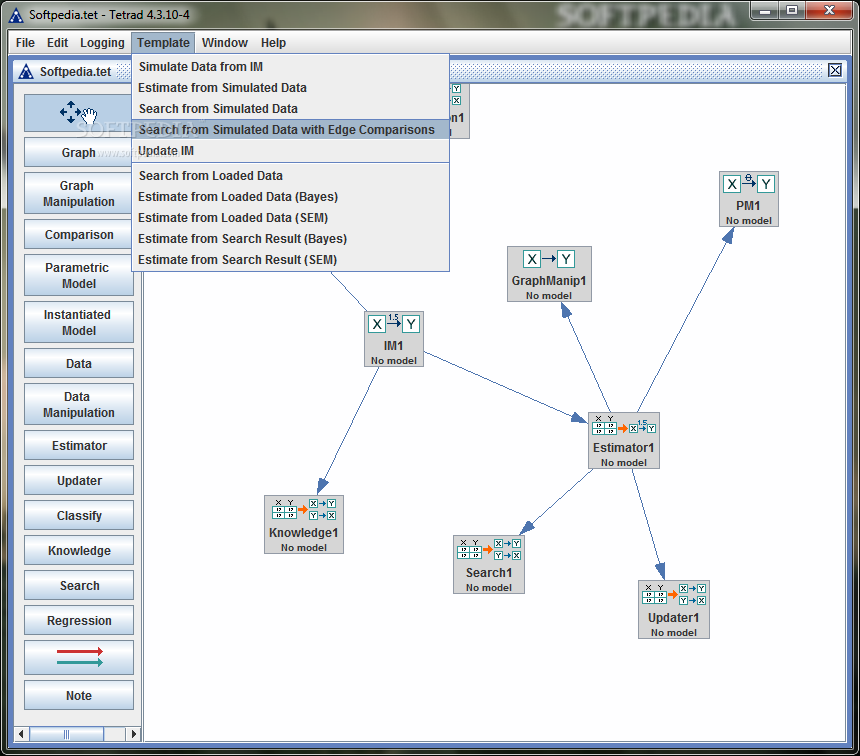Click the Knowledge1 node icon
The height and width of the screenshot is (756, 860).
click(304, 509)
